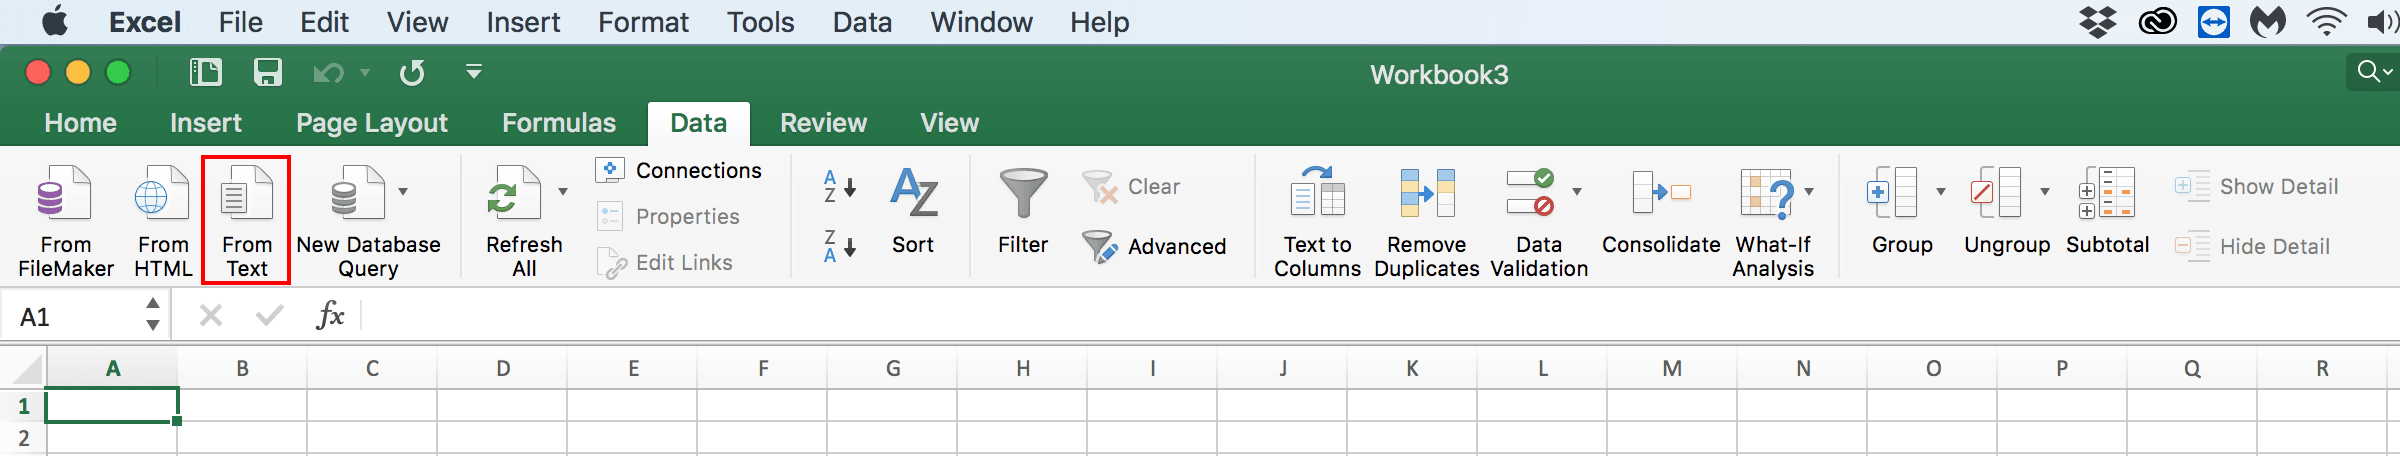
Task: Save workbook using floppy disk icon
Action: pos(267,72)
